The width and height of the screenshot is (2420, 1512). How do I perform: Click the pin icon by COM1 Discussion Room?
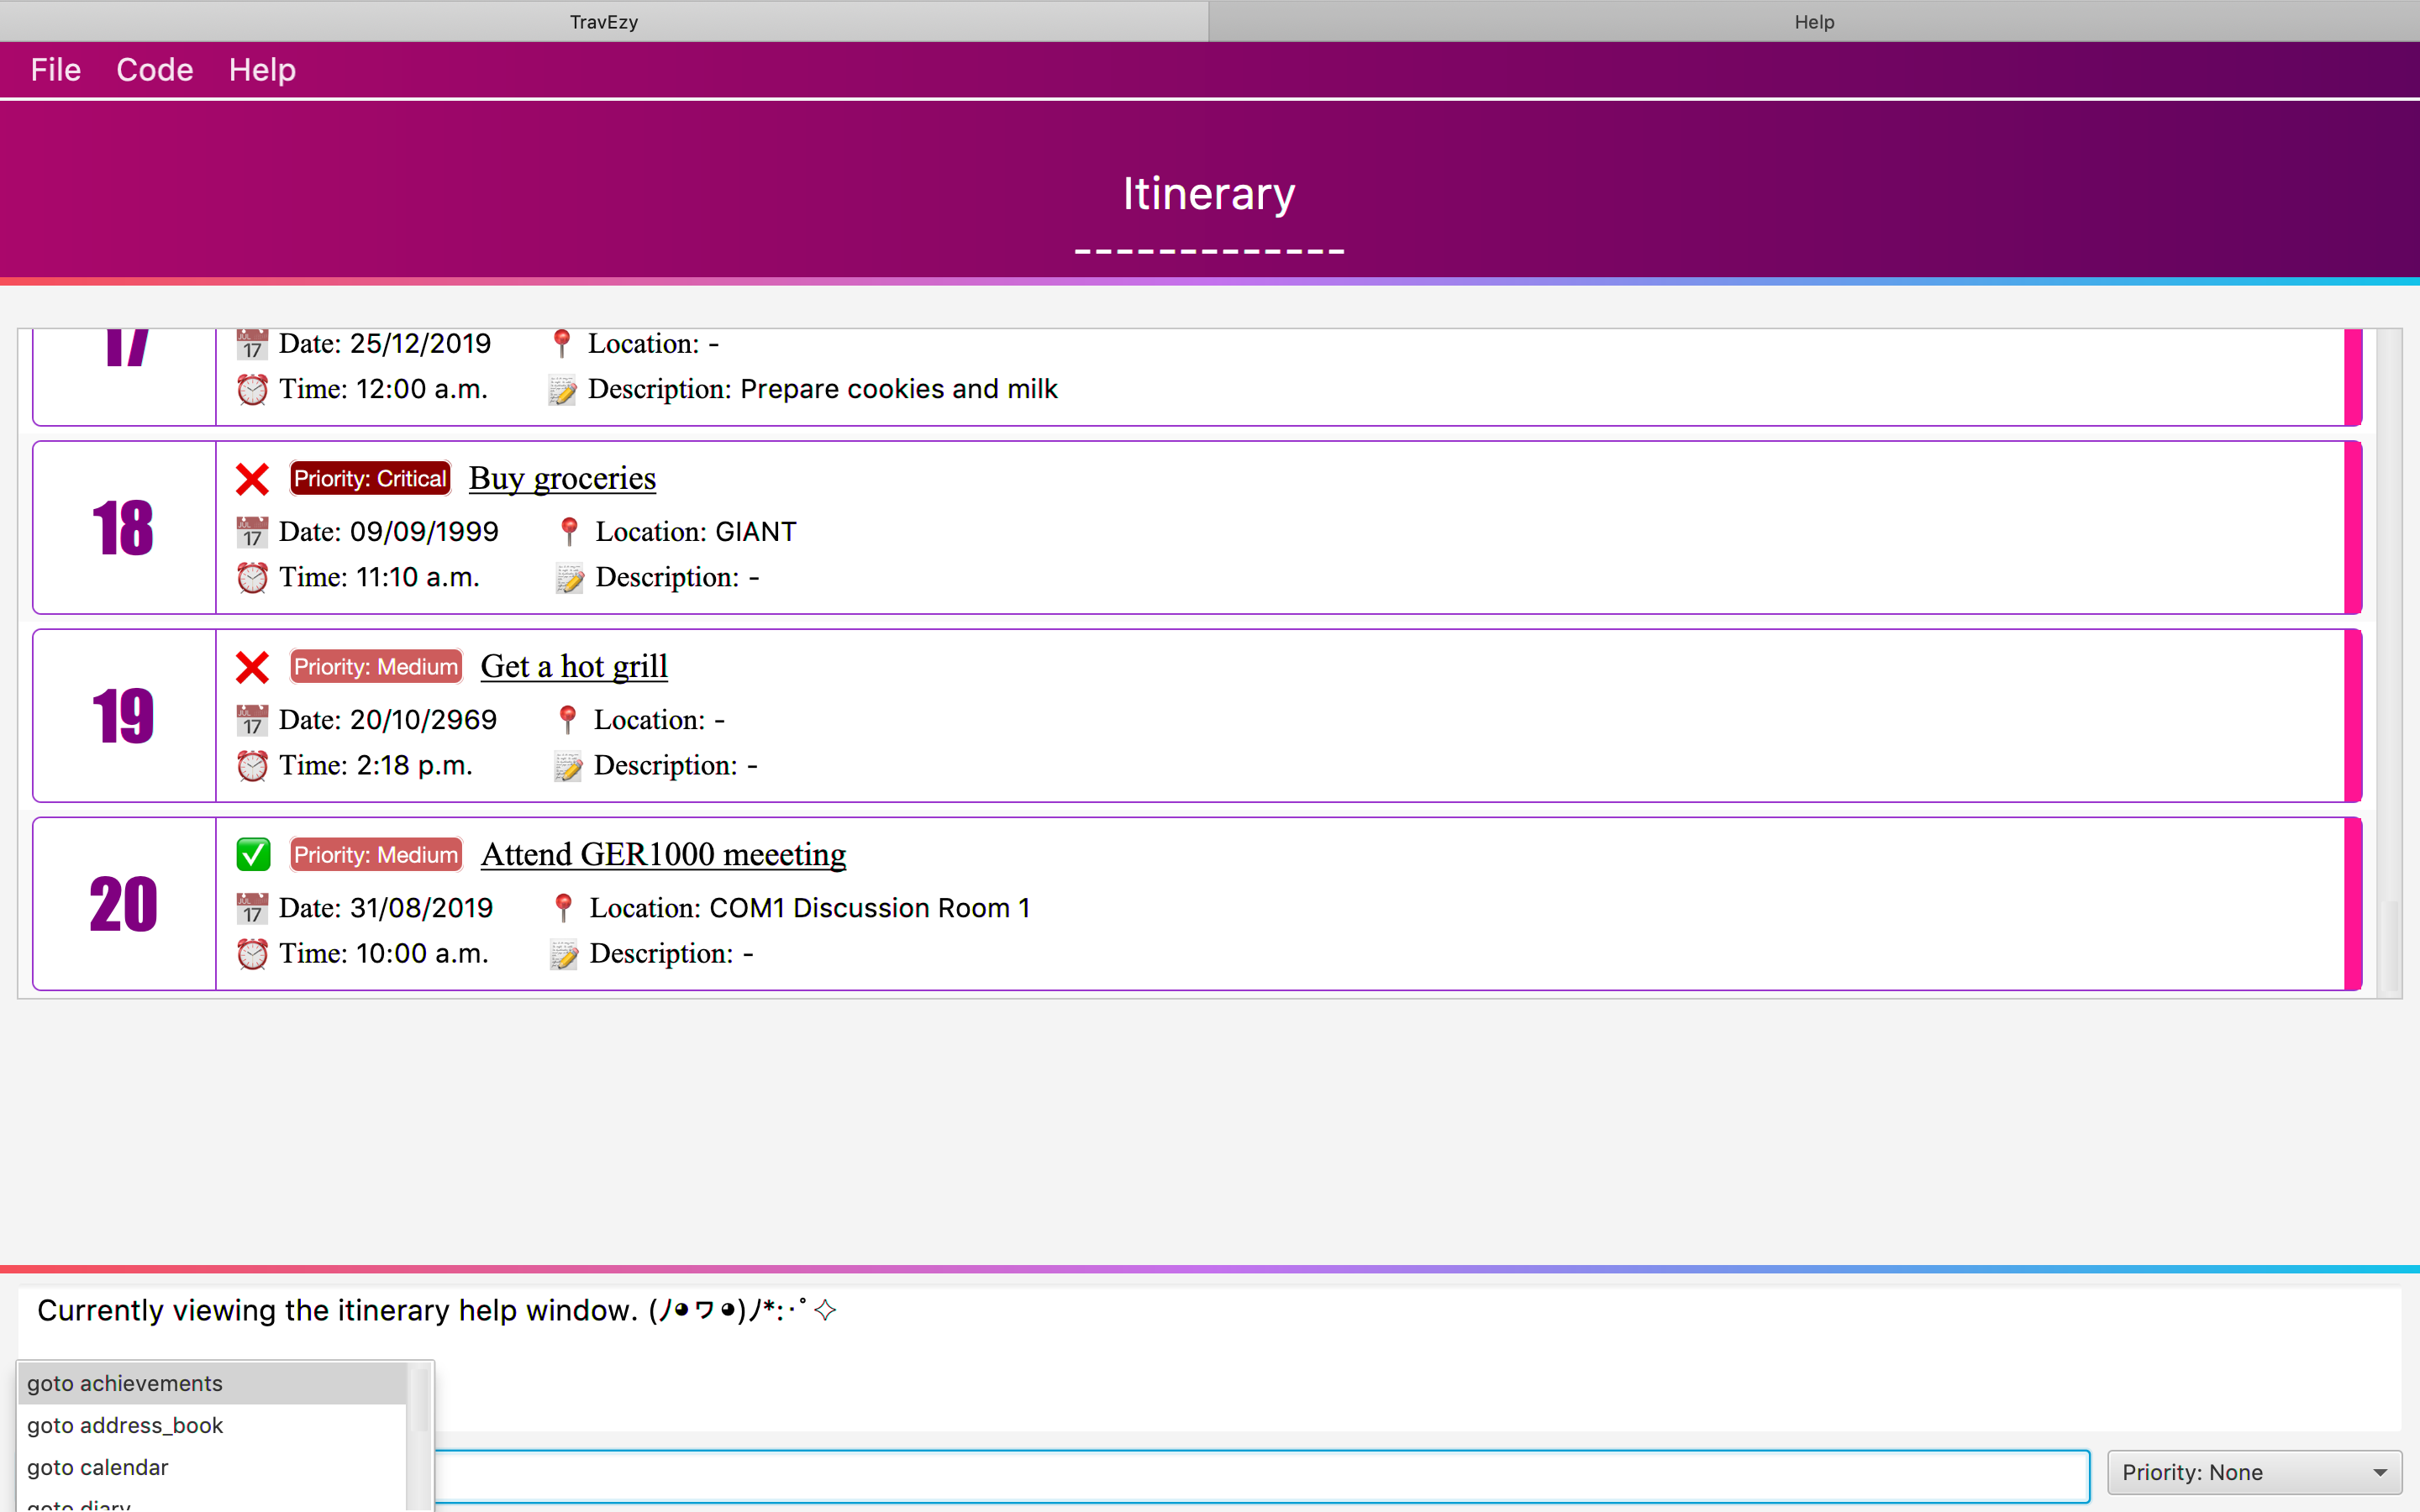(x=563, y=908)
